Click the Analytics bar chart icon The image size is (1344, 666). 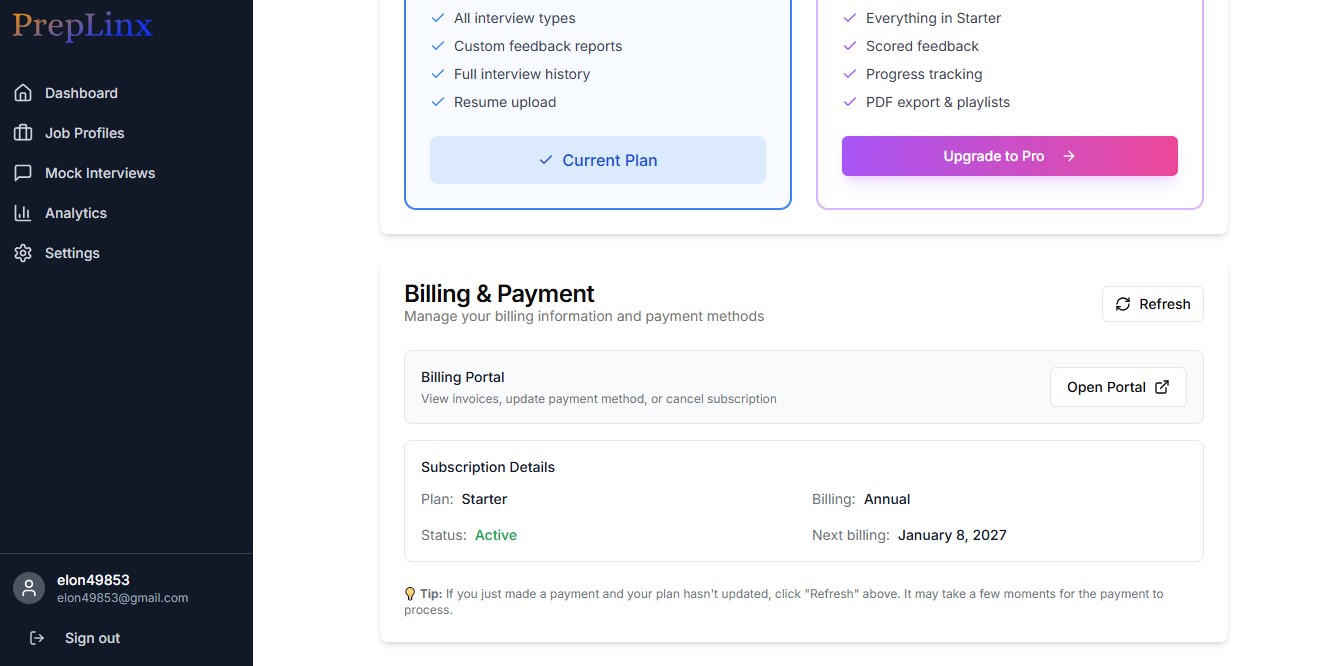(23, 213)
